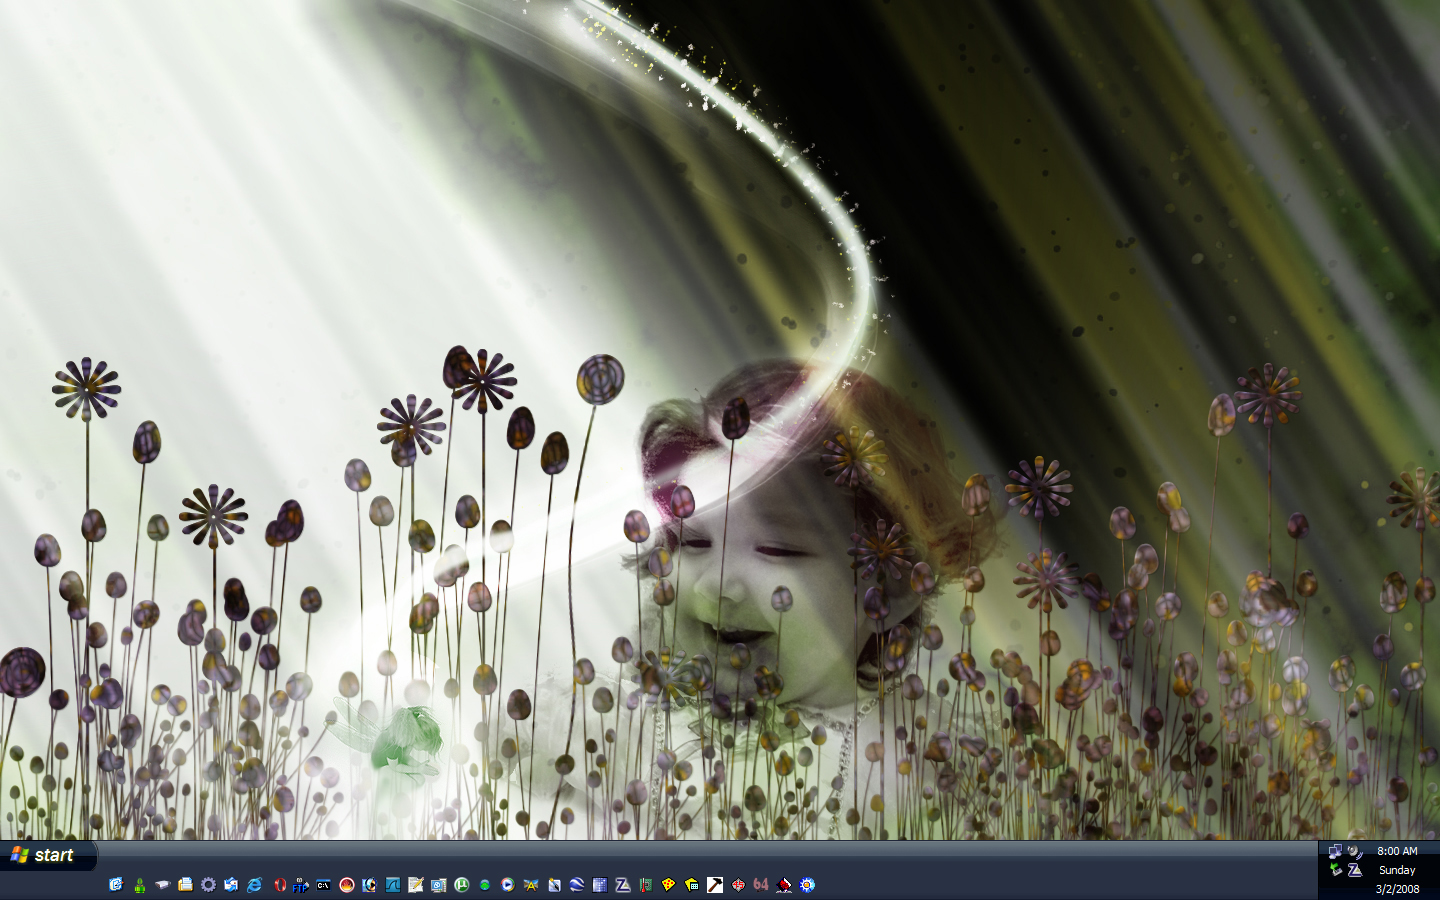Launch uTorrent from quick launch
Viewport: 1440px width, 900px height.
(x=462, y=885)
